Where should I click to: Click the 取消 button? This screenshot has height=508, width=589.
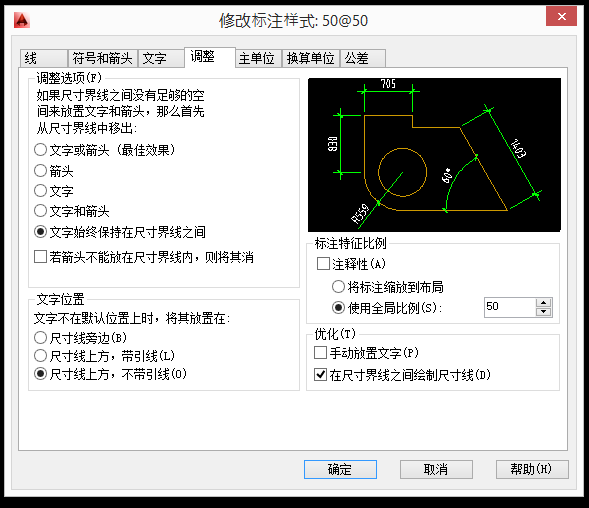click(436, 469)
